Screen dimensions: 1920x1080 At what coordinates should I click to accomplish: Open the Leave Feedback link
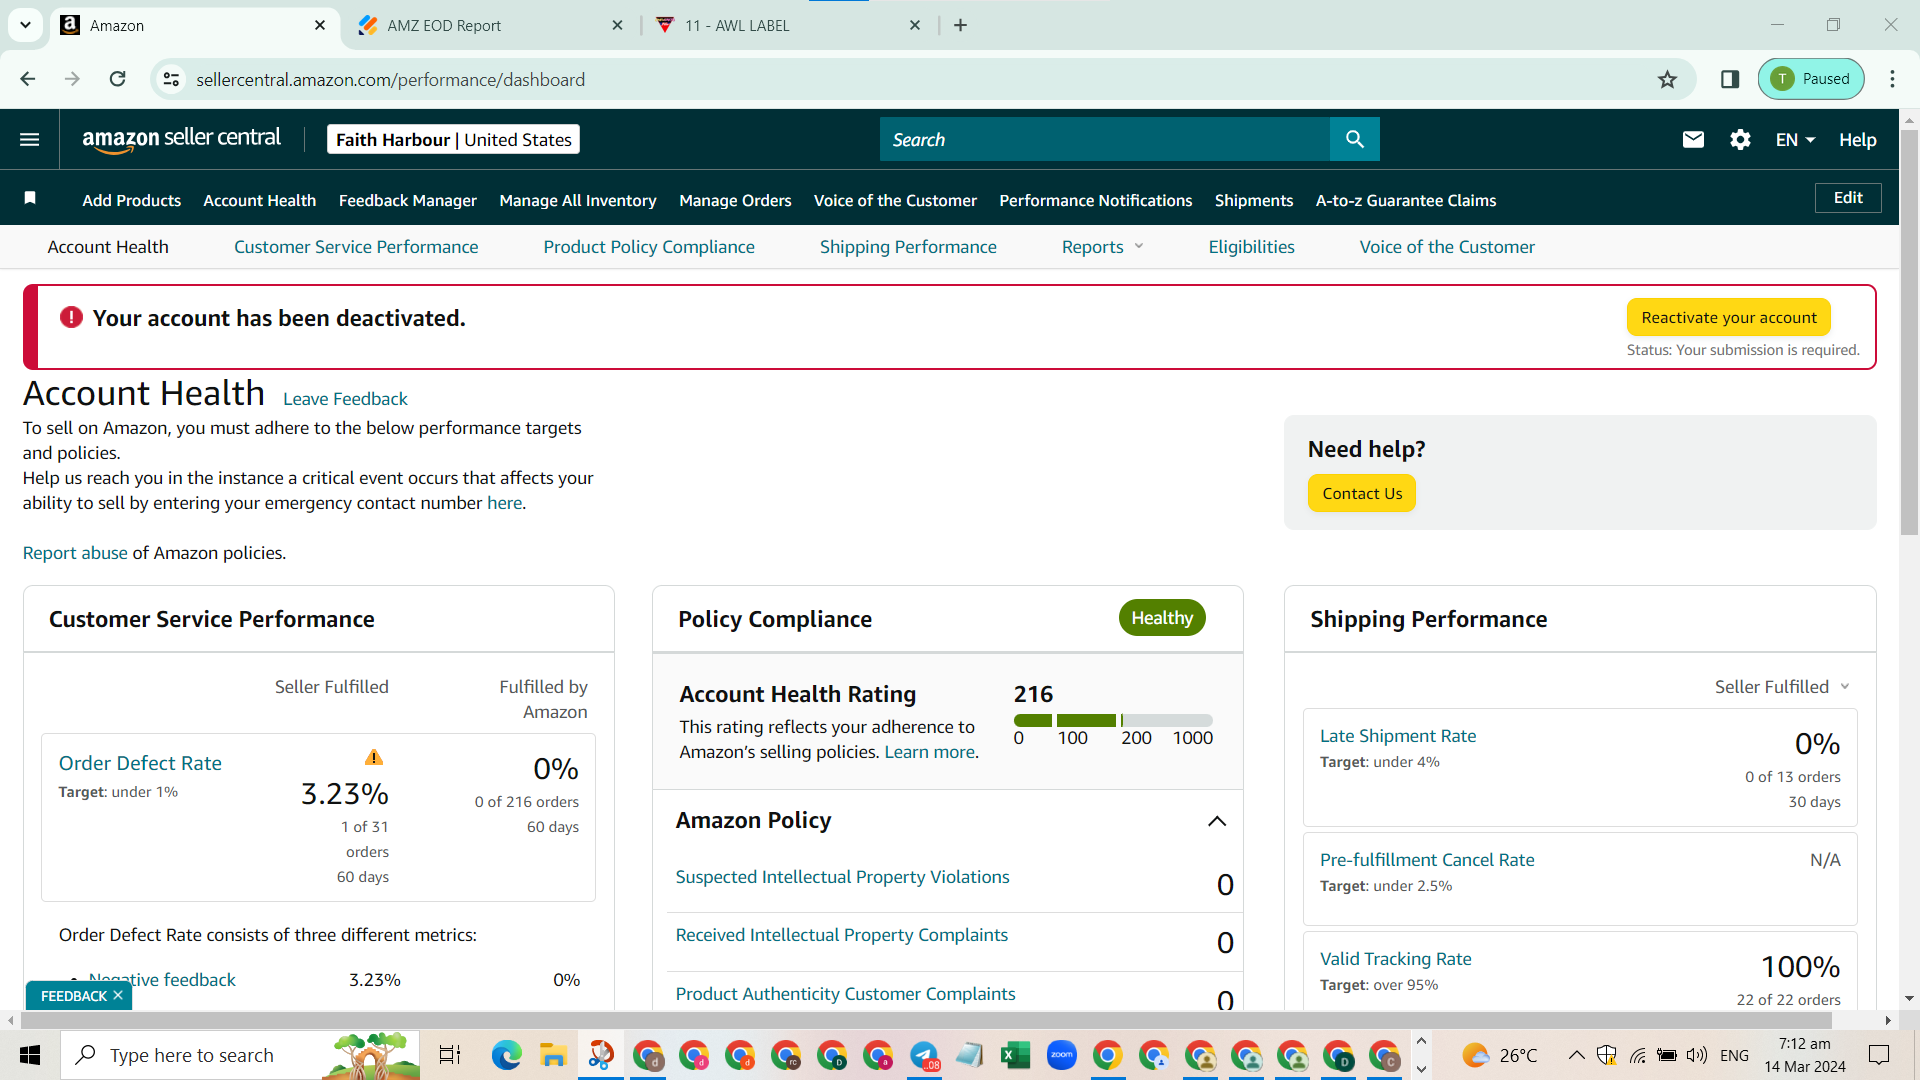tap(345, 399)
